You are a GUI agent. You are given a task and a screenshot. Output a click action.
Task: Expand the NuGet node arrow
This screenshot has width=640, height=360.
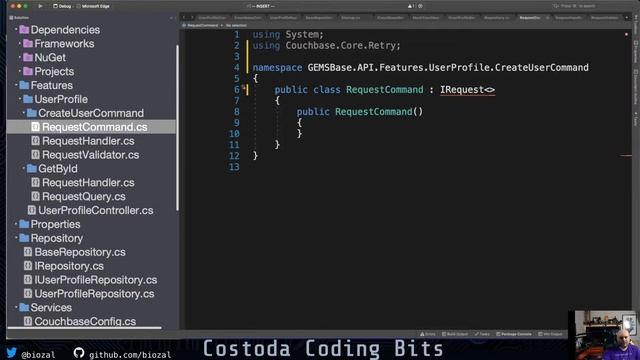pos(20,57)
